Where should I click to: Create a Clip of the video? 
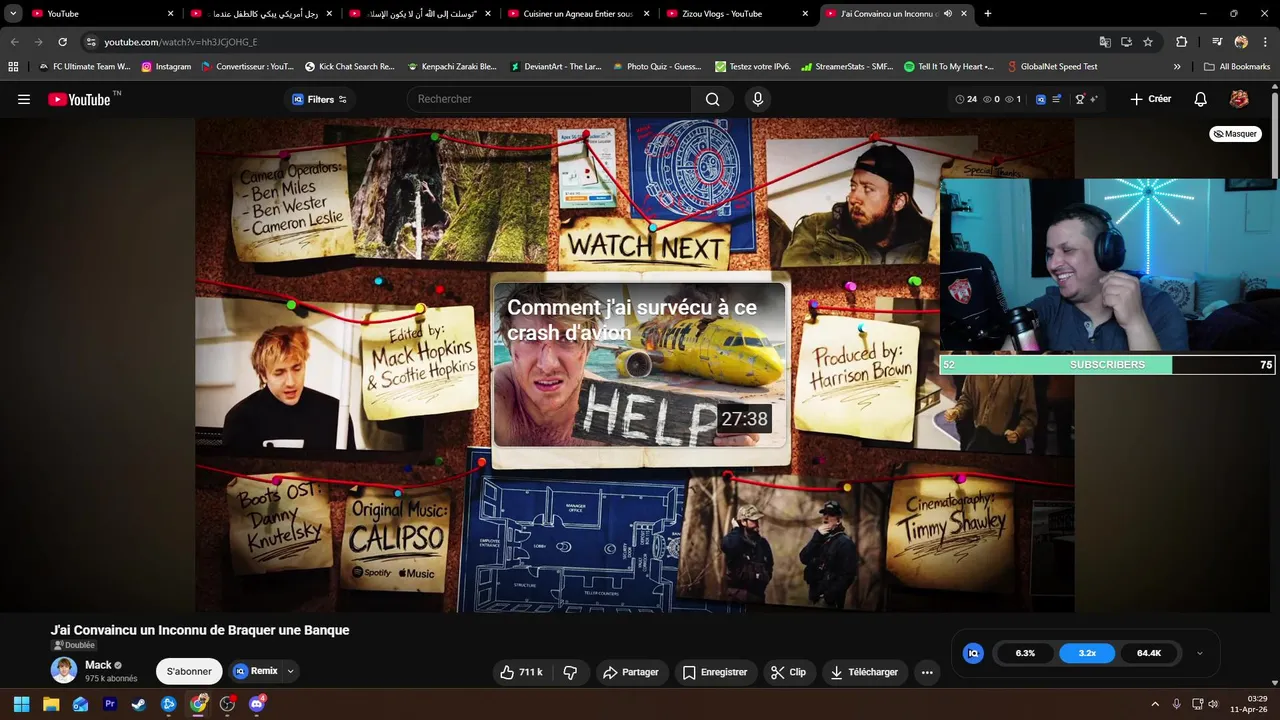tap(788, 672)
